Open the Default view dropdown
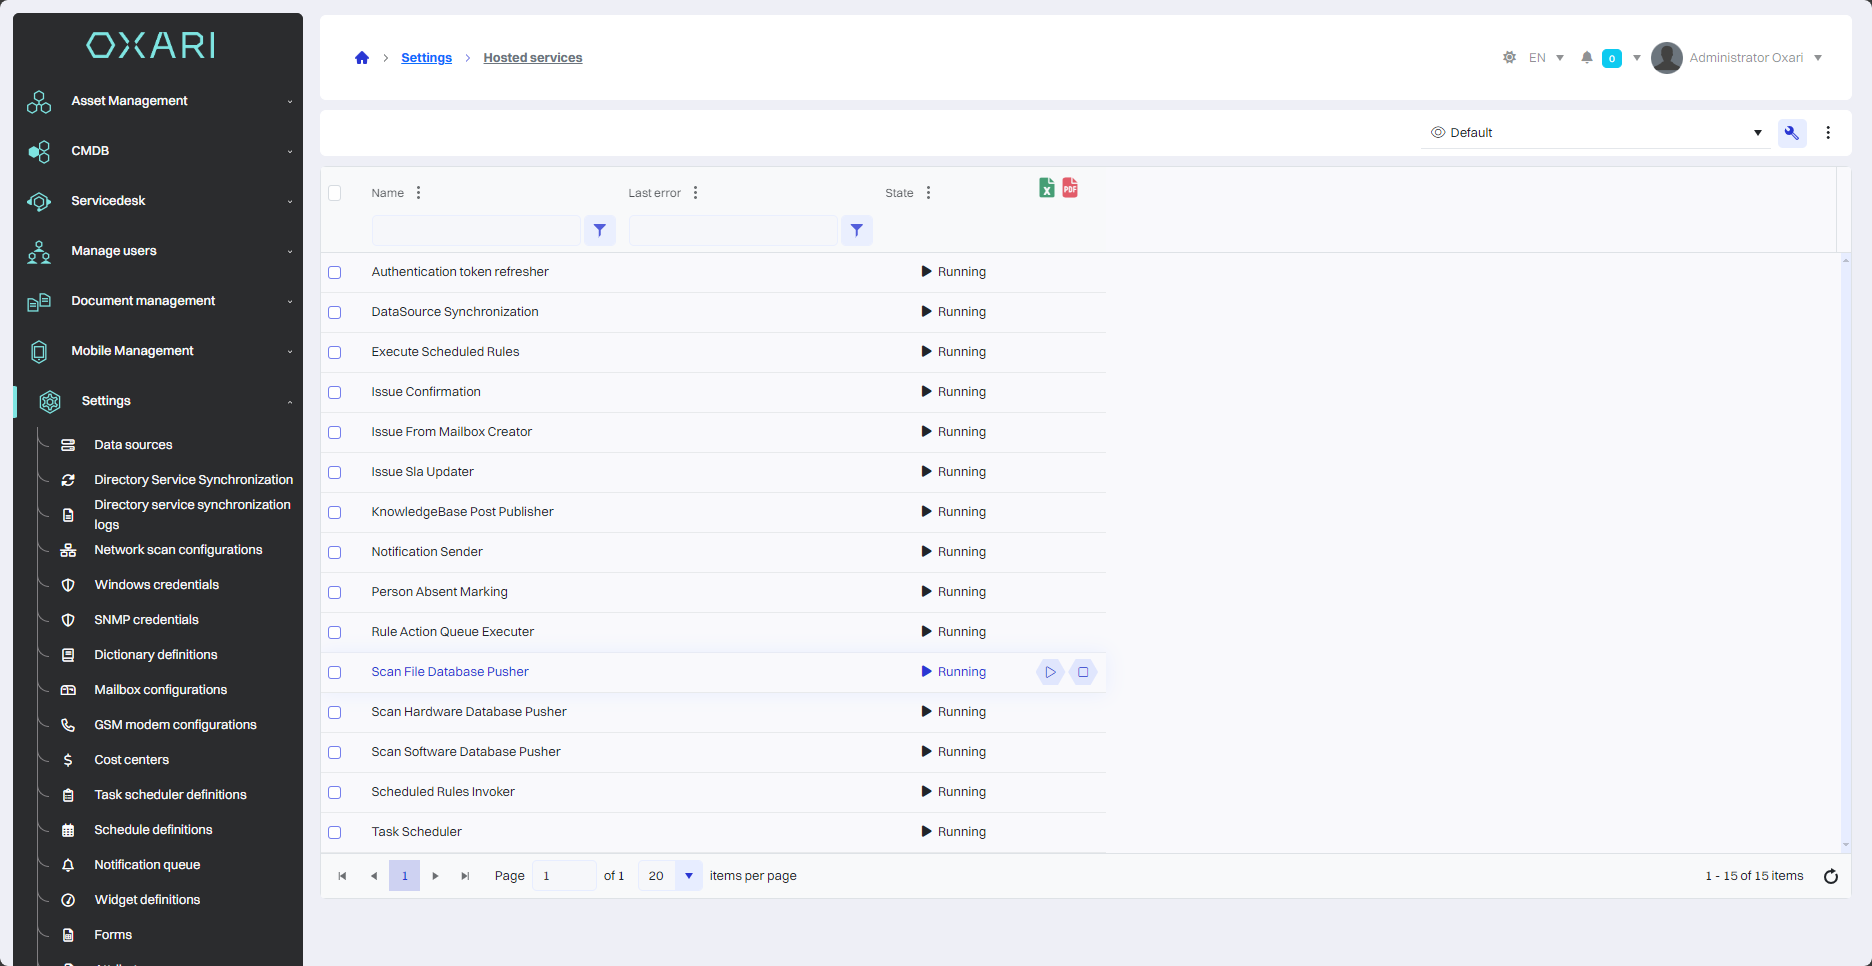The image size is (1872, 966). pyautogui.click(x=1595, y=133)
